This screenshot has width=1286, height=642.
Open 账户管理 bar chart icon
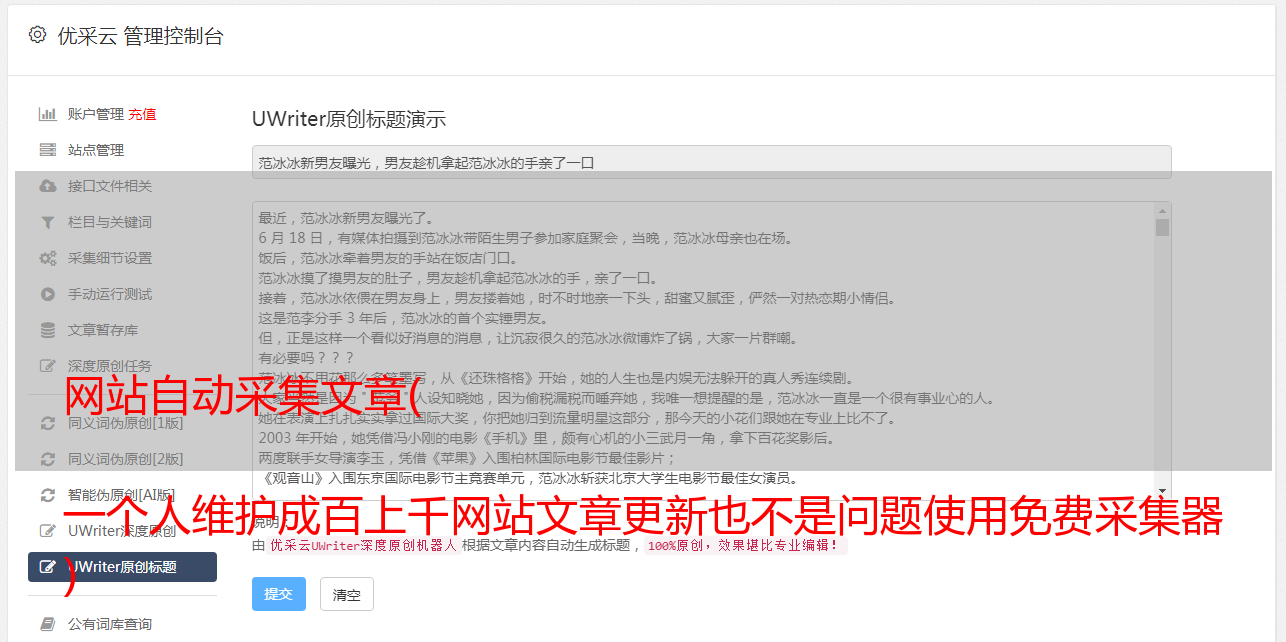pyautogui.click(x=47, y=114)
